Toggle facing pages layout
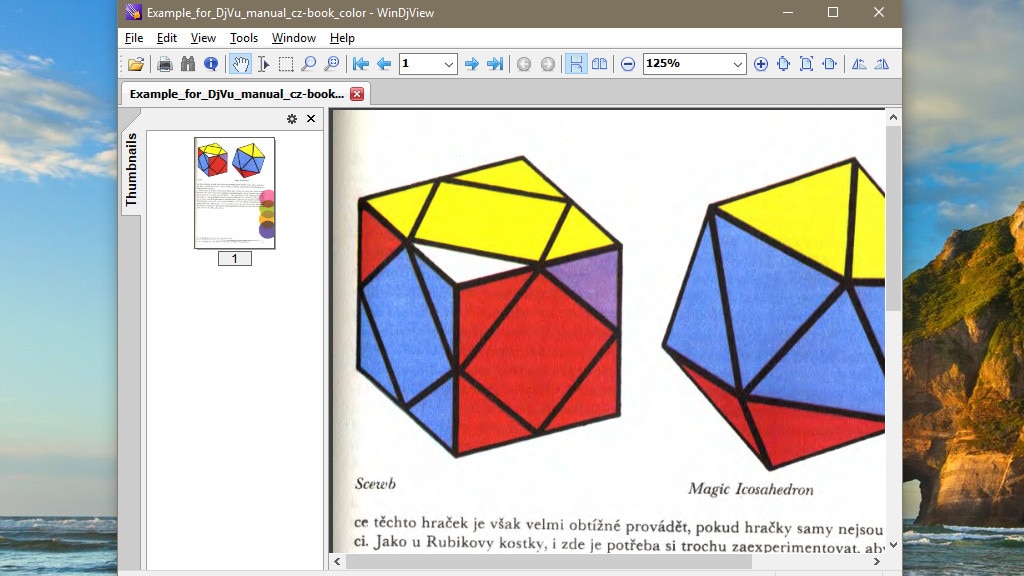1024x576 pixels. coord(599,64)
